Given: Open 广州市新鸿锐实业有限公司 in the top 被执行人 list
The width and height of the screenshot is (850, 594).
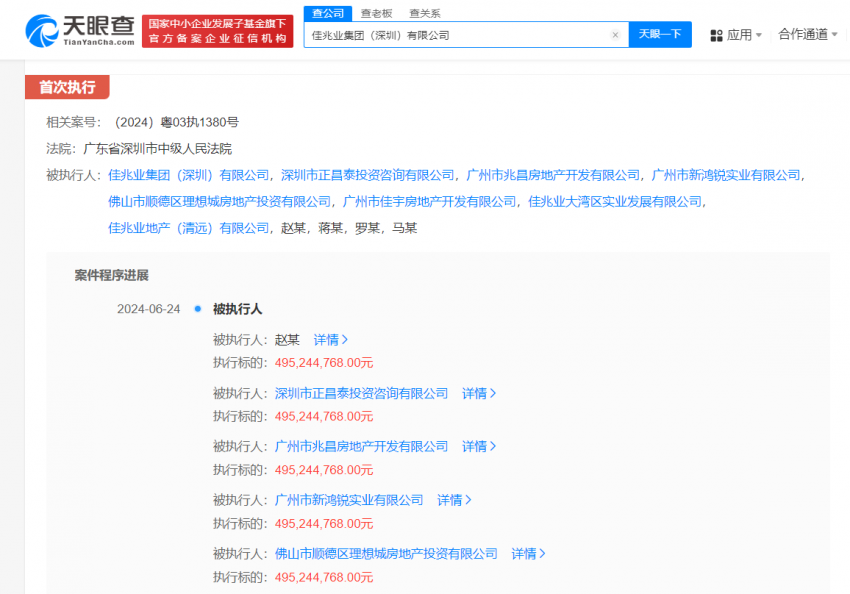Looking at the screenshot, I should pos(726,175).
